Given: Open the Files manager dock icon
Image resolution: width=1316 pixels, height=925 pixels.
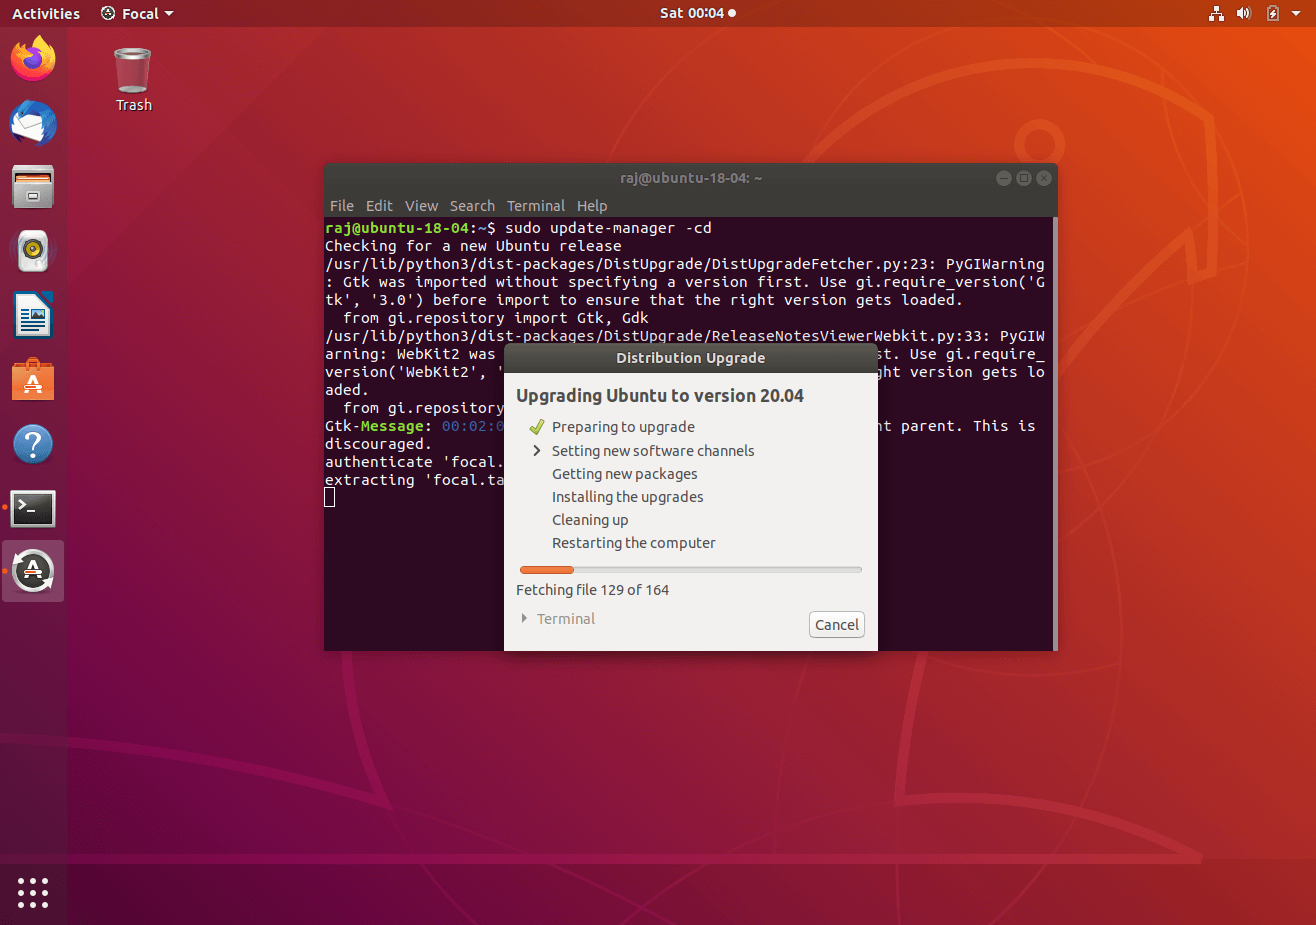Looking at the screenshot, I should pos(33,187).
